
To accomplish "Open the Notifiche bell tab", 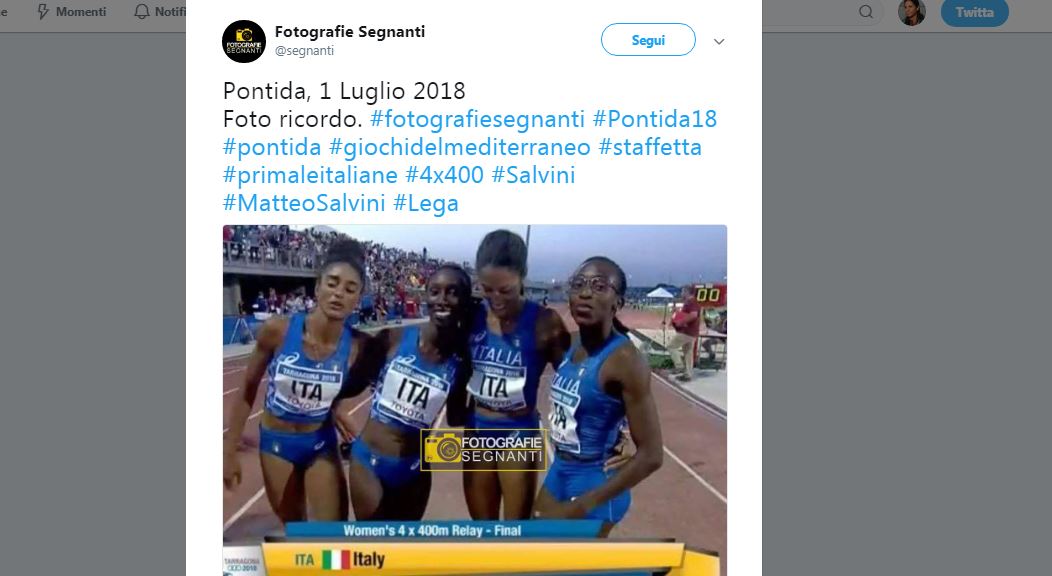I will [160, 12].
